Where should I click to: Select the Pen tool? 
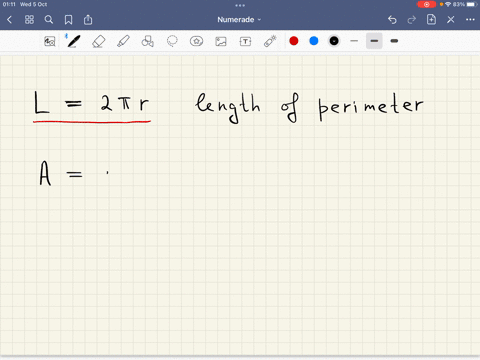(73, 41)
